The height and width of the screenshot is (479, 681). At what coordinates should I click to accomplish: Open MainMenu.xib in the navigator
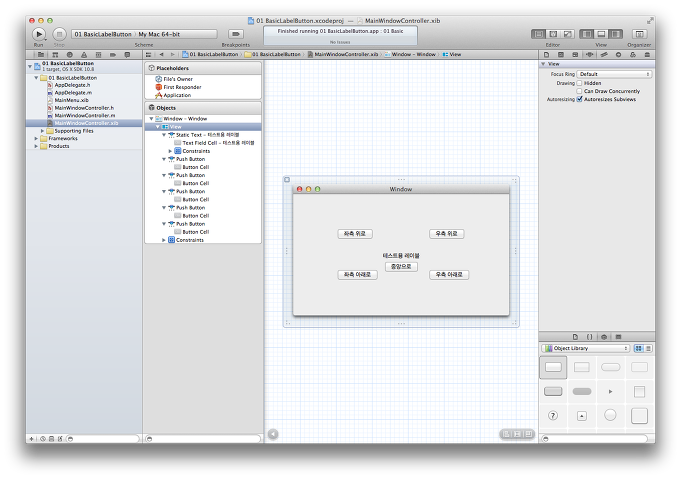coord(71,100)
